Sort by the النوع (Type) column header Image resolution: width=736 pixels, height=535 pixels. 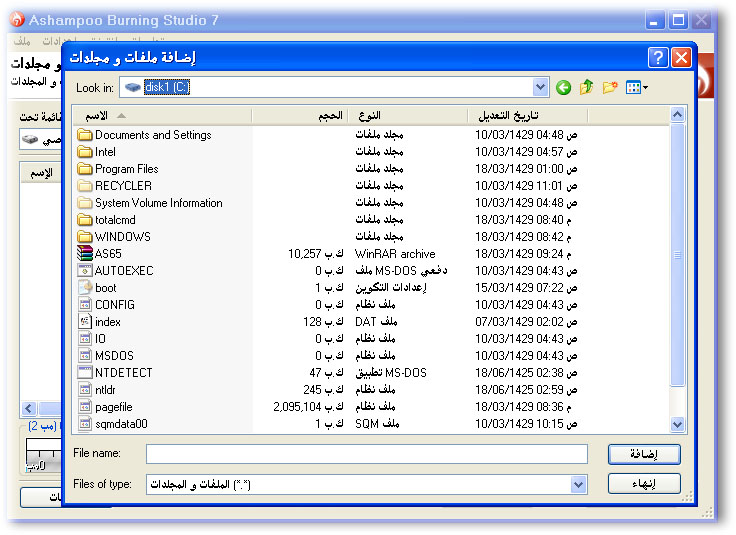407,115
